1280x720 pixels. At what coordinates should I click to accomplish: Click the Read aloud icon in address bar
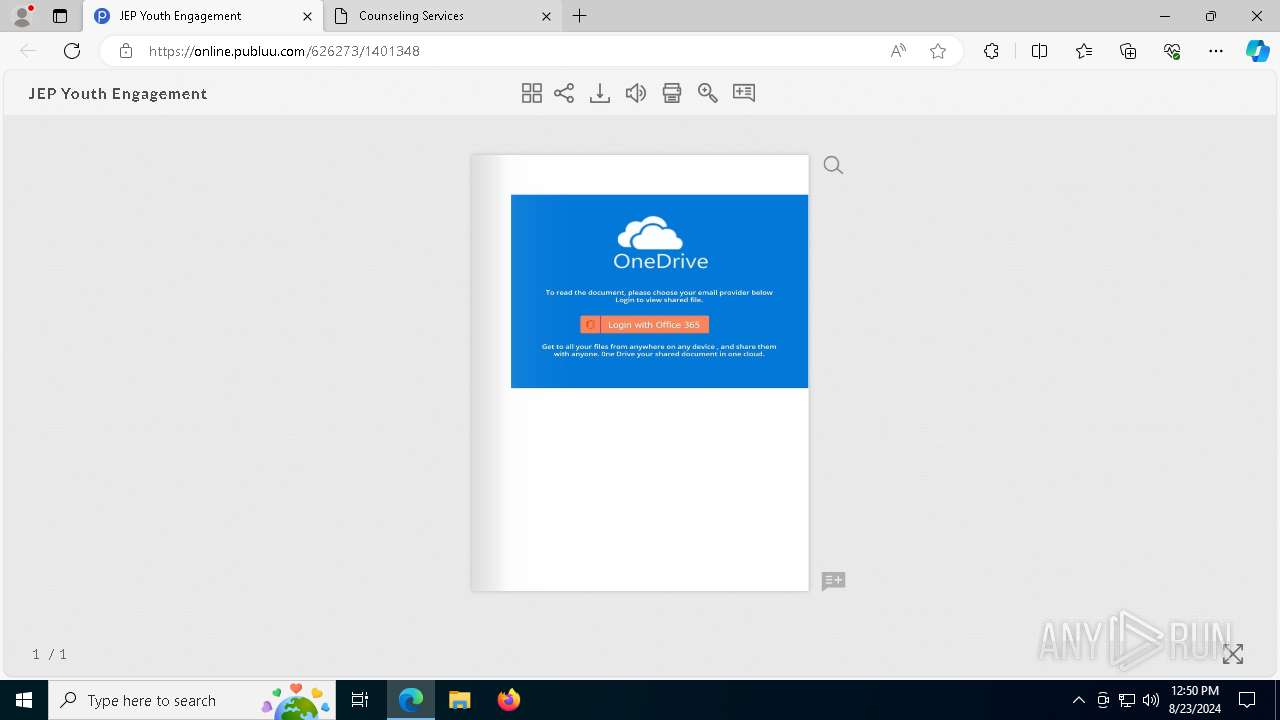898,51
